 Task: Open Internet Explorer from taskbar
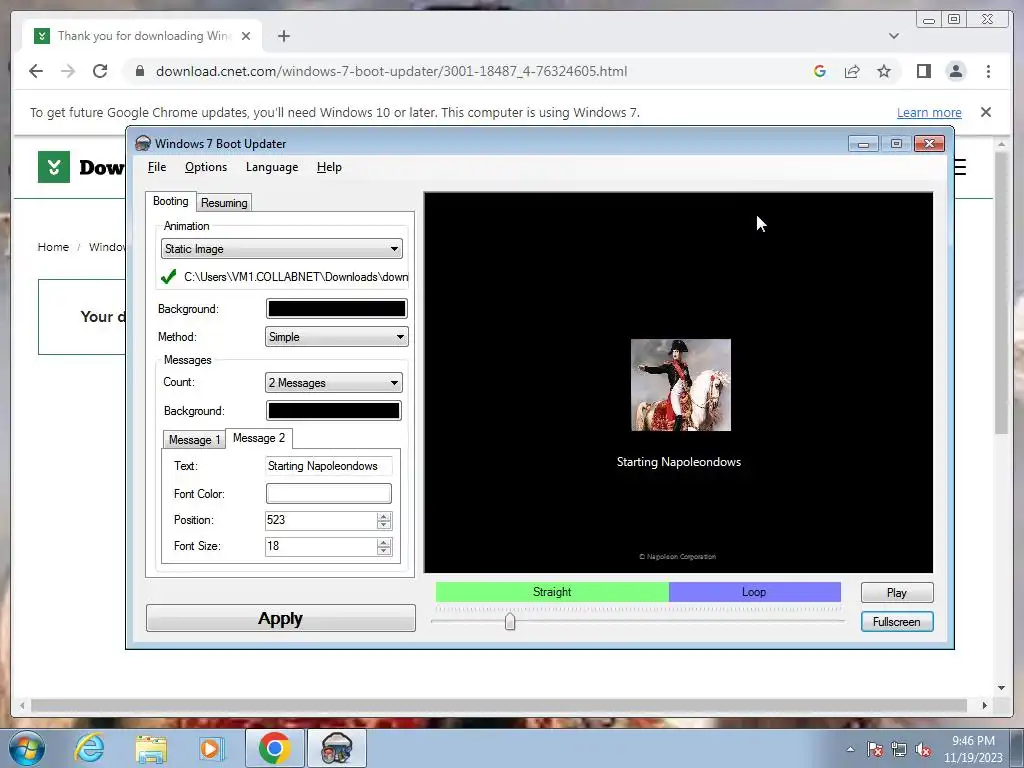[x=89, y=748]
